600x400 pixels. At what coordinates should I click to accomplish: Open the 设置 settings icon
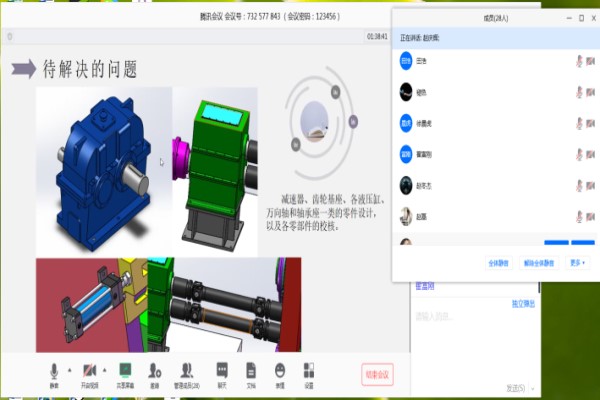309,370
